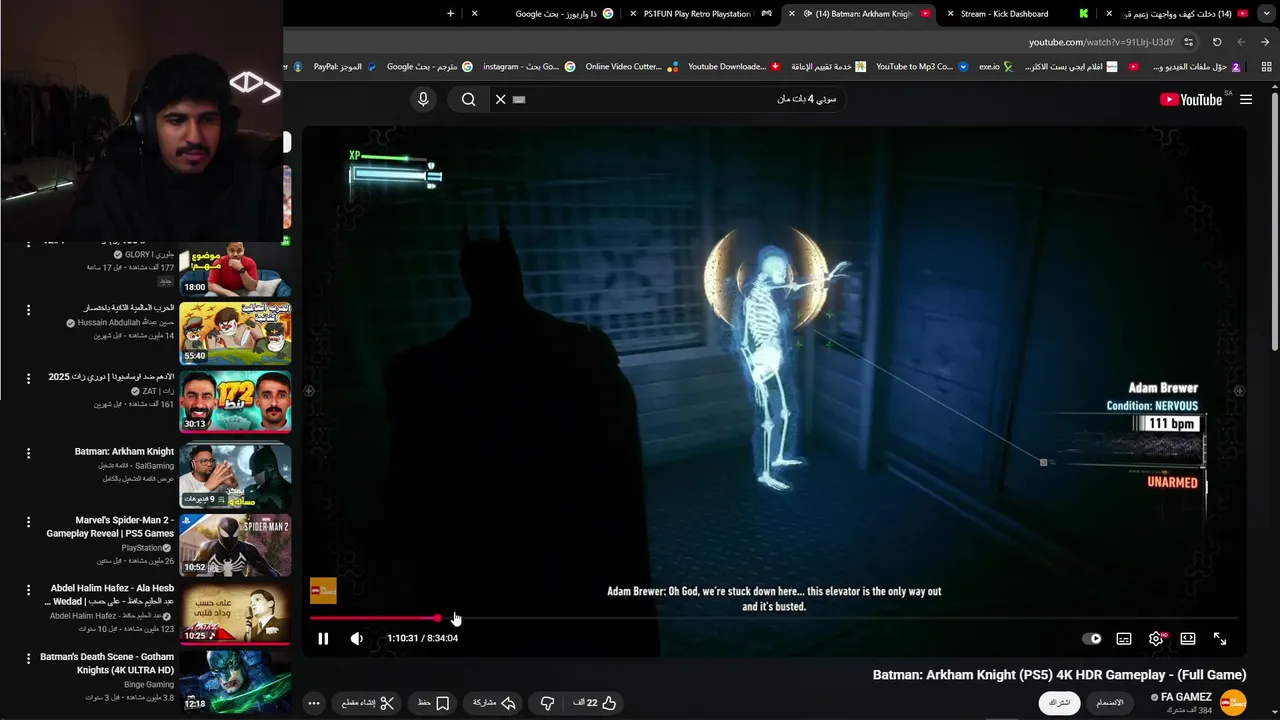This screenshot has width=1280, height=720.
Task: Mute the video with the speaker icon
Action: [x=357, y=638]
